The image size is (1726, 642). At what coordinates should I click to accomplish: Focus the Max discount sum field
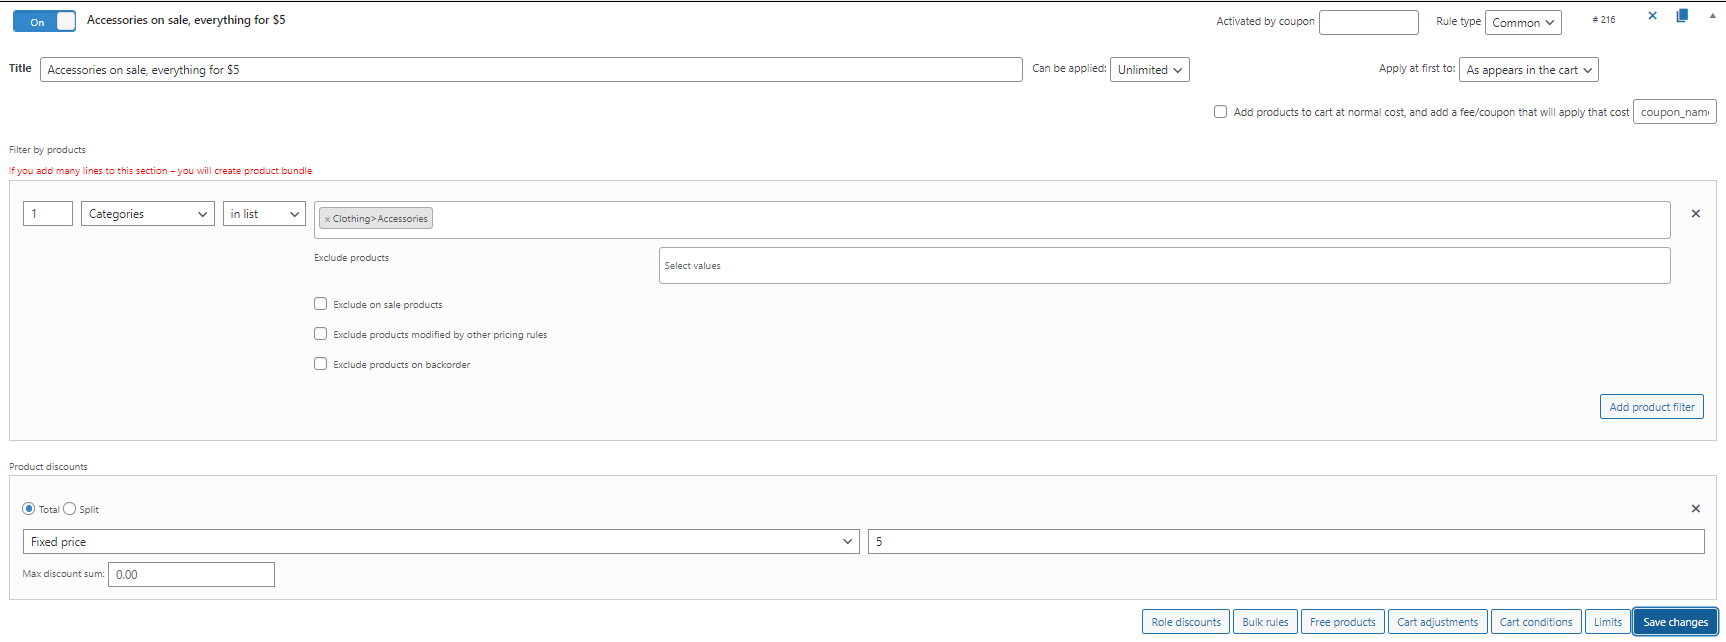pos(191,574)
